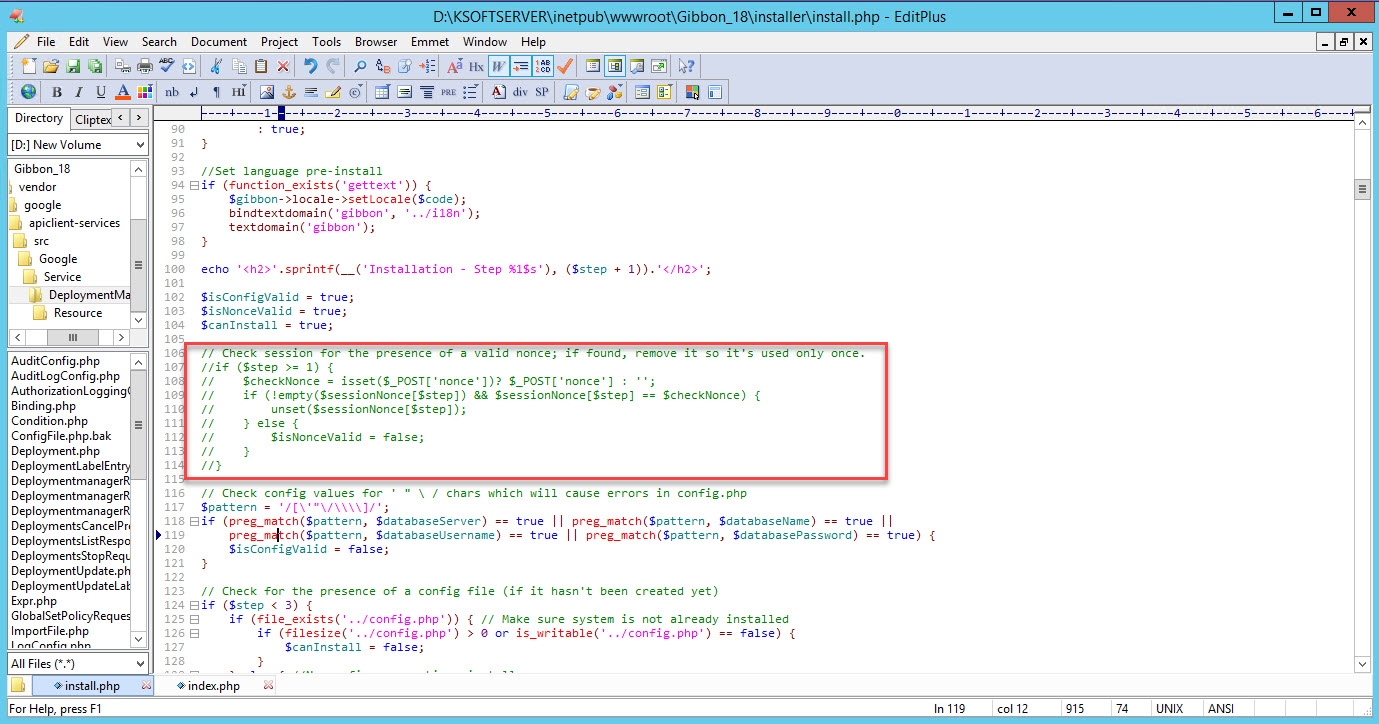1379x724 pixels.
Task: Toggle Line Number display button
Action: [x=543, y=66]
